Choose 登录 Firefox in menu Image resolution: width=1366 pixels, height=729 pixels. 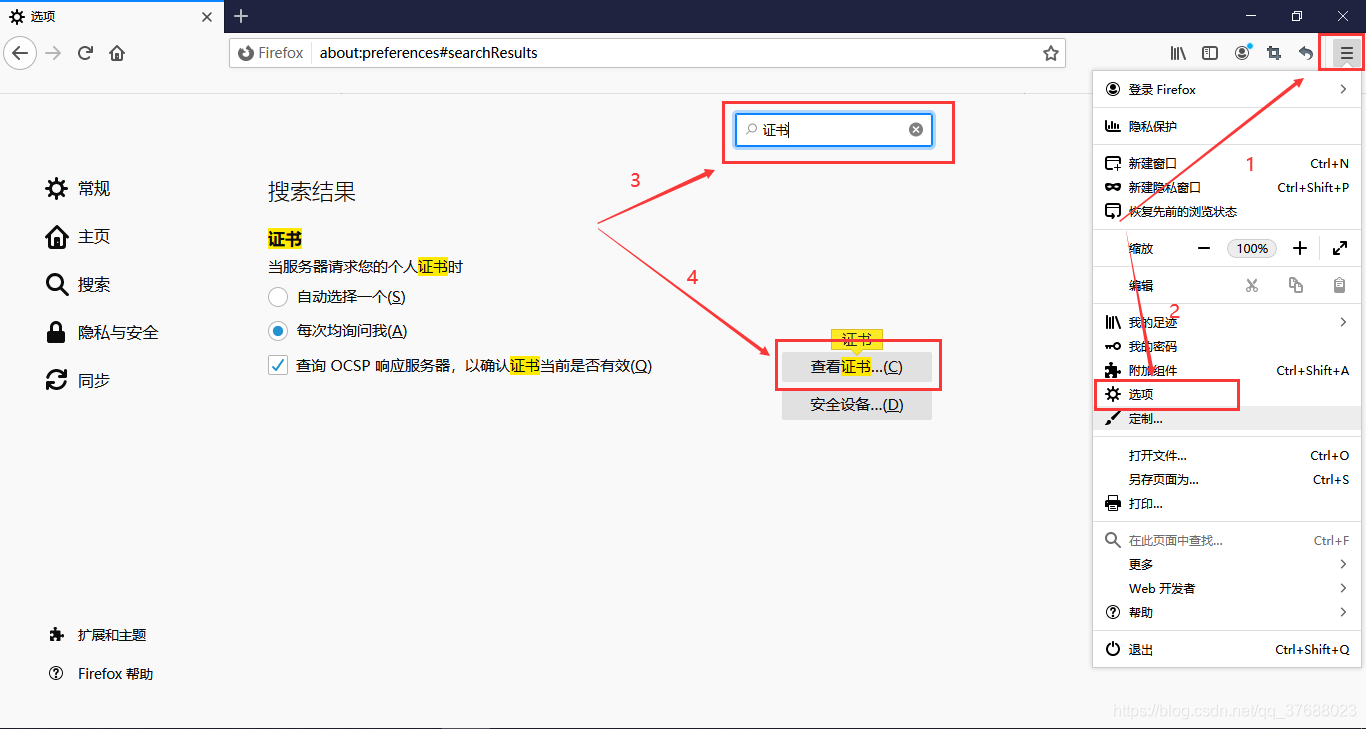point(1227,89)
